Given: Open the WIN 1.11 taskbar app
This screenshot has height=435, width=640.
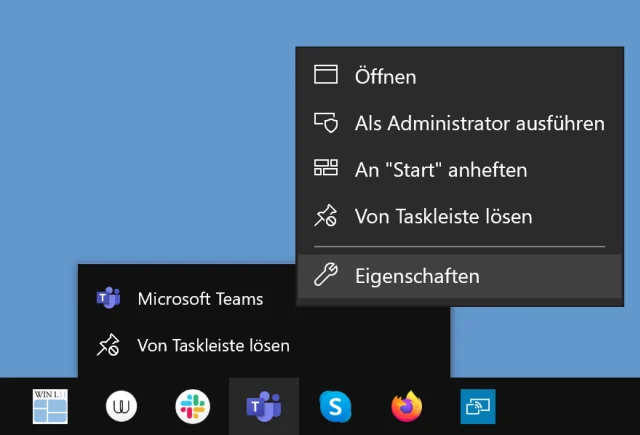Looking at the screenshot, I should coord(50,406).
